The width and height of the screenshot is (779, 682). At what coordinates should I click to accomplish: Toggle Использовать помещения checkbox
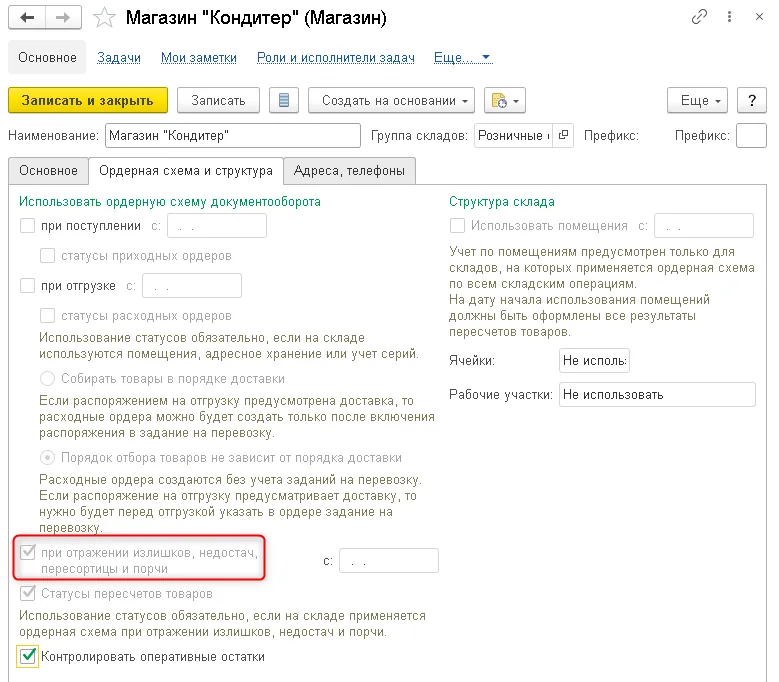[457, 226]
